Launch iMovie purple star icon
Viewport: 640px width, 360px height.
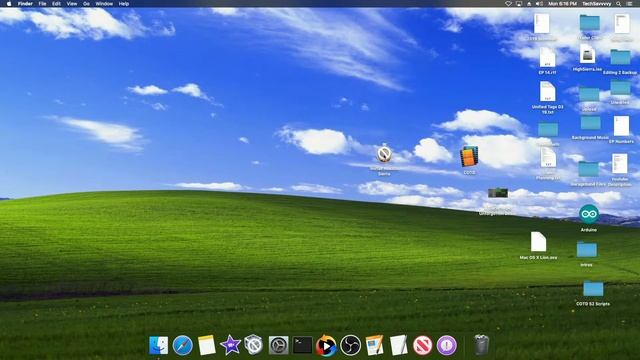230,345
